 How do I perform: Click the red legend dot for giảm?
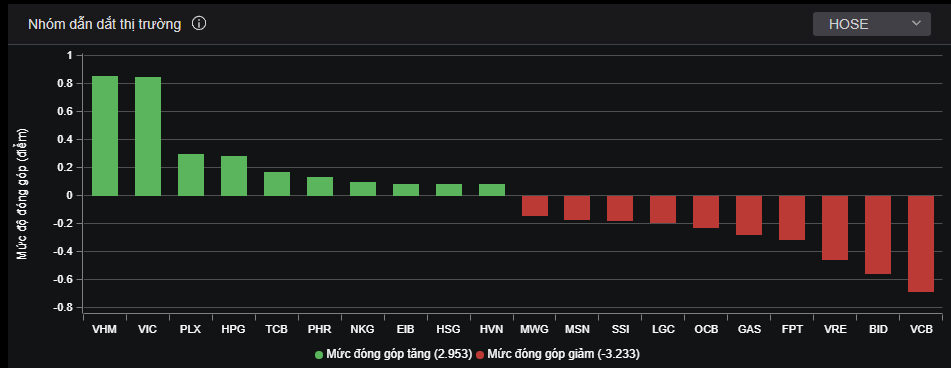(480, 354)
